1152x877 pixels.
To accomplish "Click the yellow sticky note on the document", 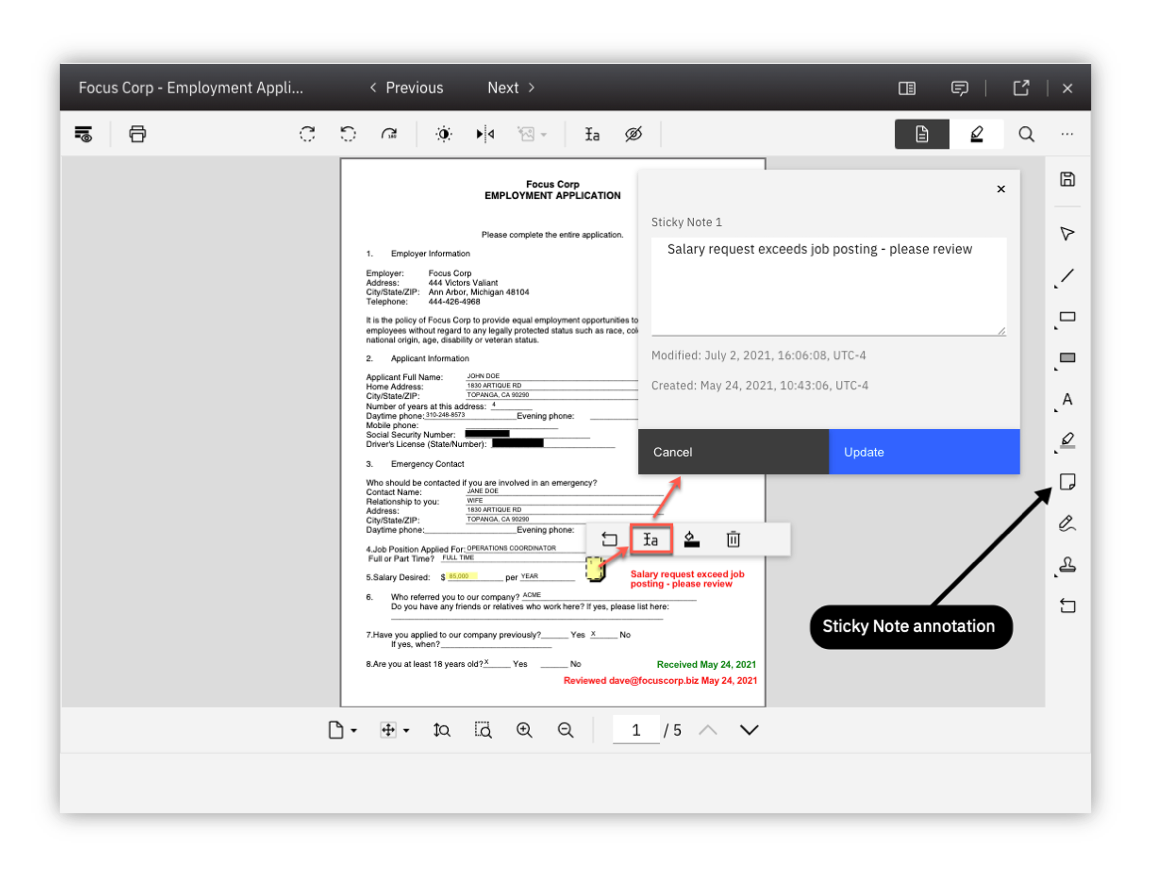I will coord(595,569).
